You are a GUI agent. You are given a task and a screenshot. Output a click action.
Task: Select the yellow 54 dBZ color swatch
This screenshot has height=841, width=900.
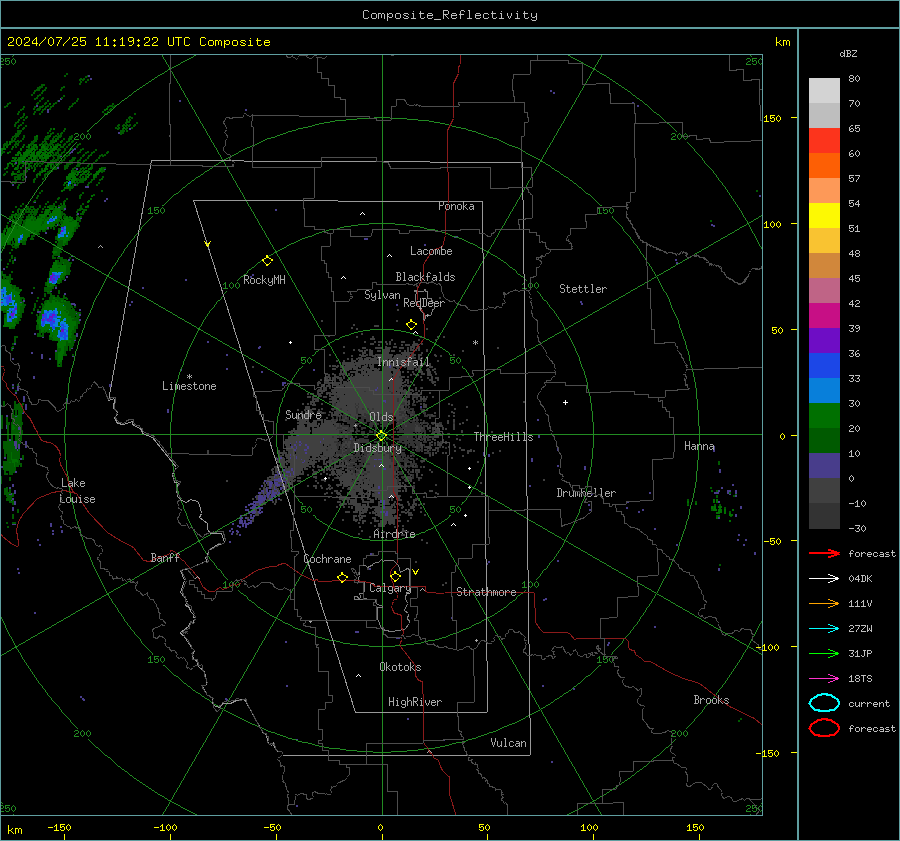pos(824,216)
